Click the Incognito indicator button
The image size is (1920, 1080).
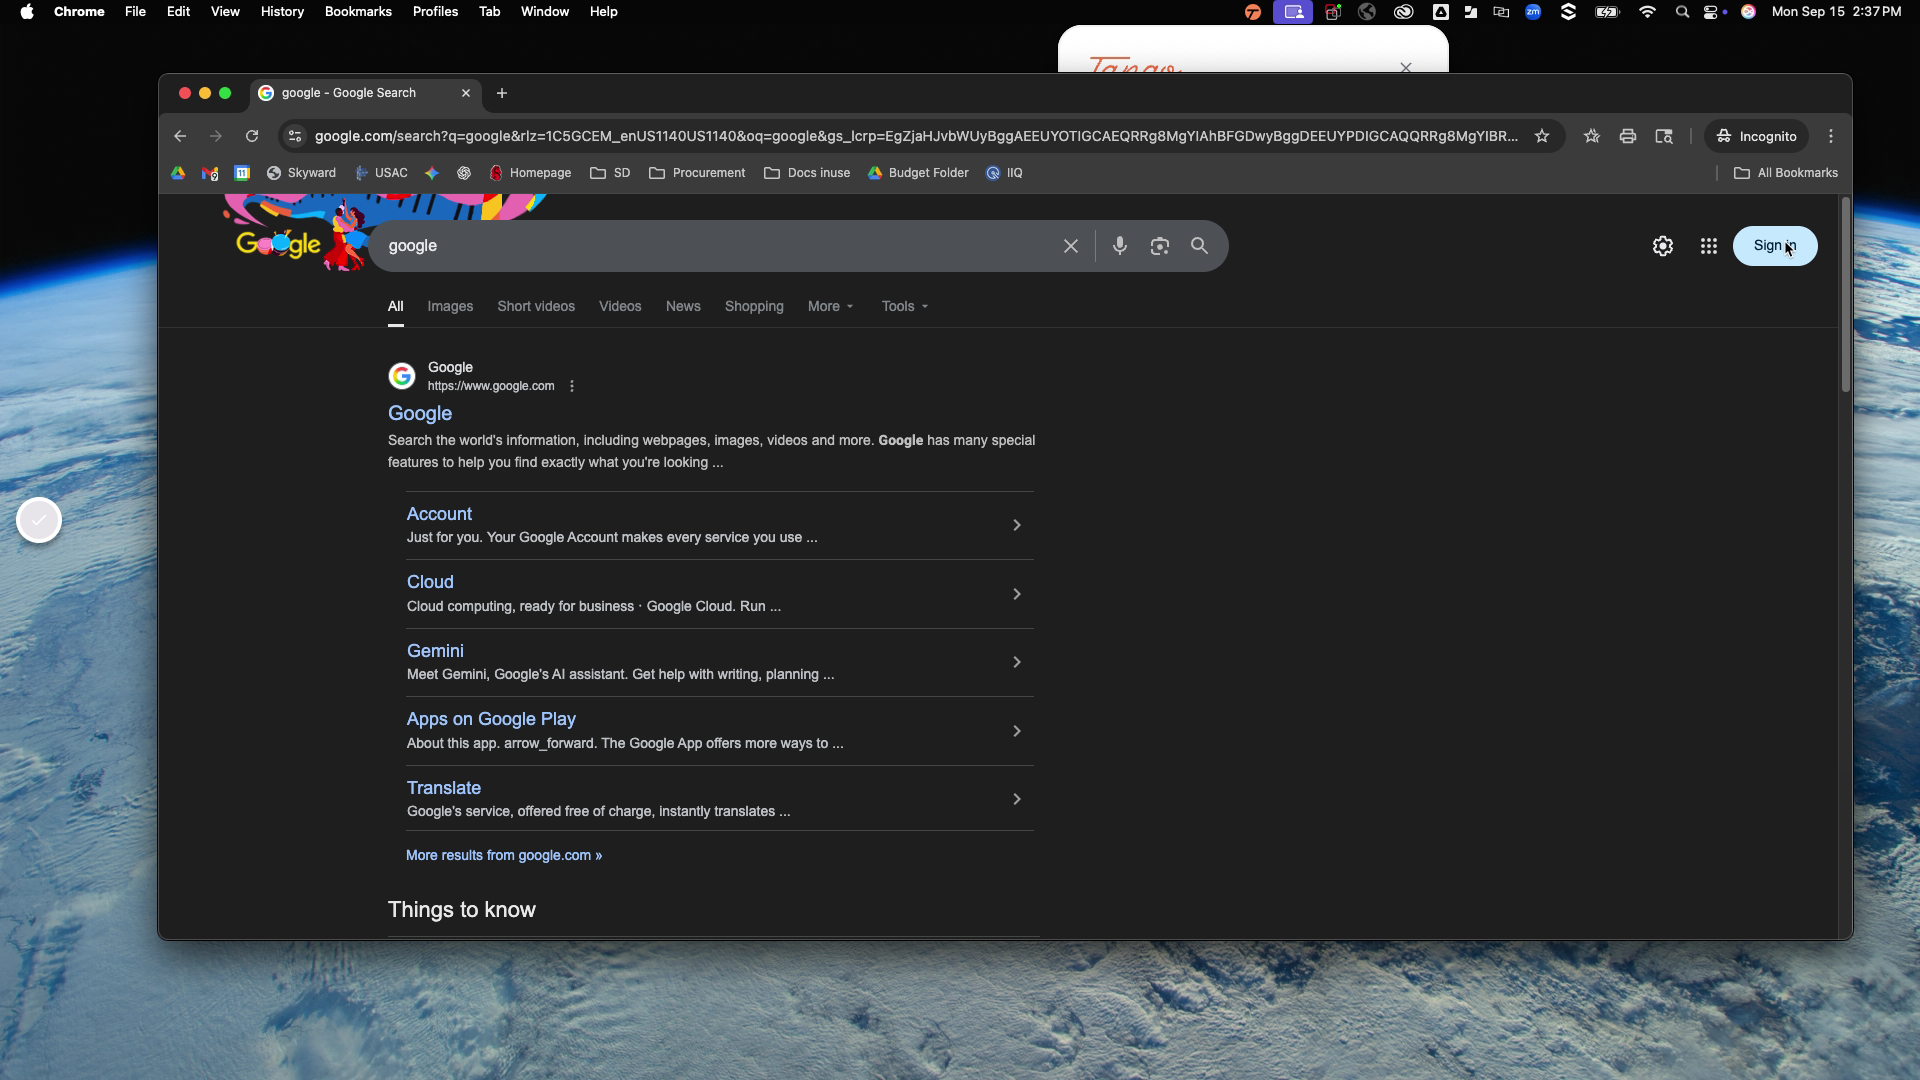click(x=1757, y=136)
